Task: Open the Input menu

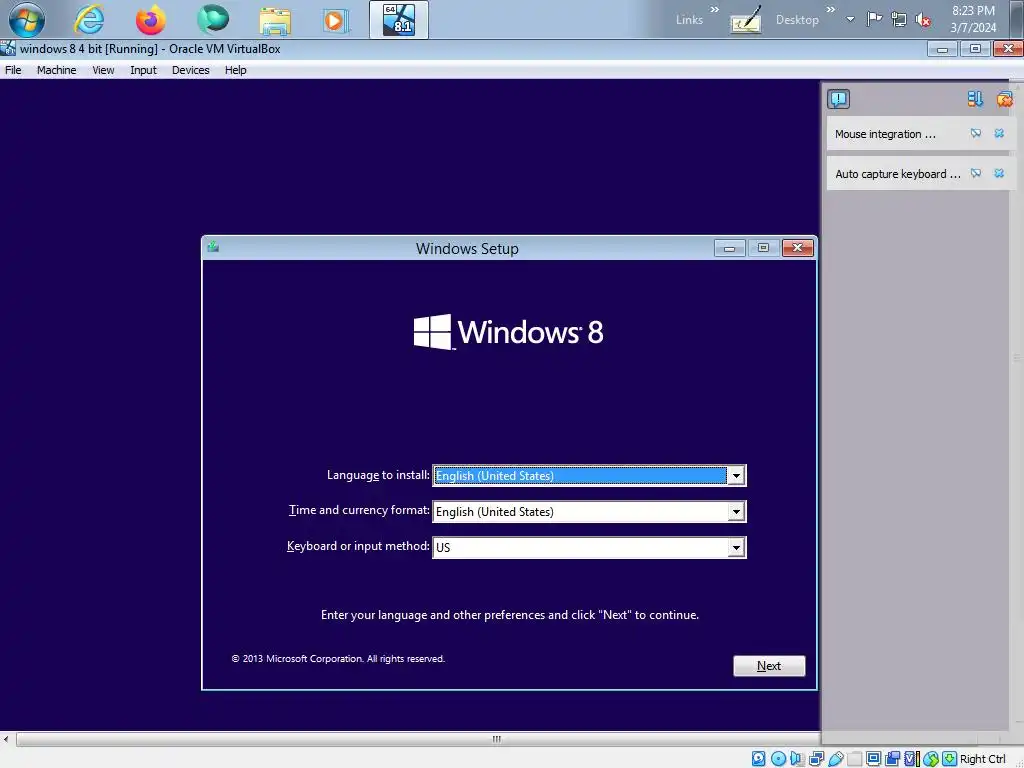Action: [x=143, y=70]
